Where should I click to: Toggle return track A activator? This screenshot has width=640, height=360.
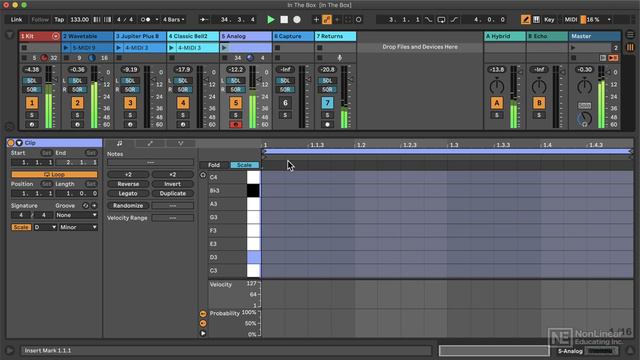coord(497,103)
